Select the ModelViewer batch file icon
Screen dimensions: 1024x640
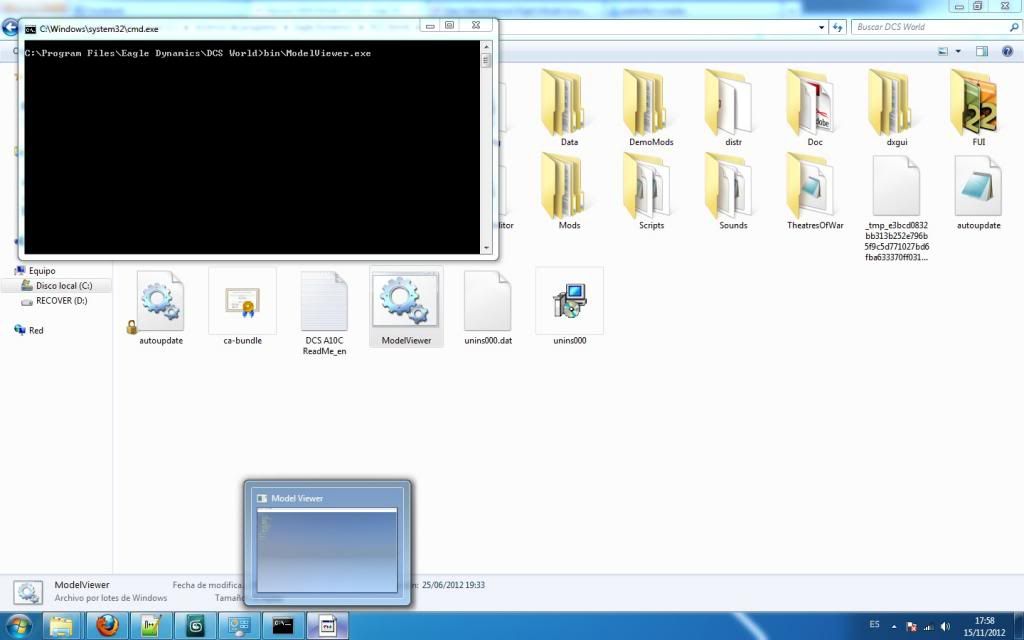(406, 300)
